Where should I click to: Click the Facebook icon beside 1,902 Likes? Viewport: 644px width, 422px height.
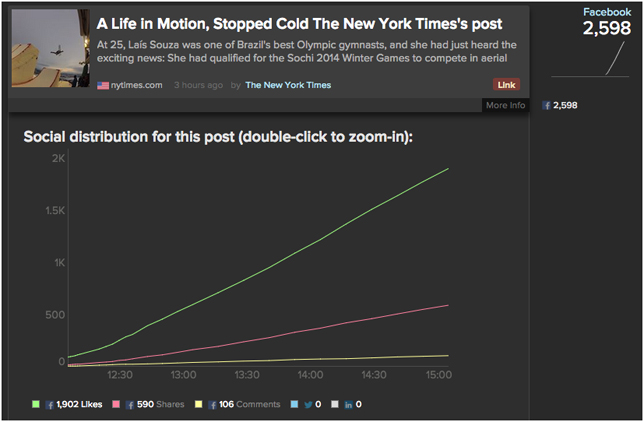tap(50, 405)
